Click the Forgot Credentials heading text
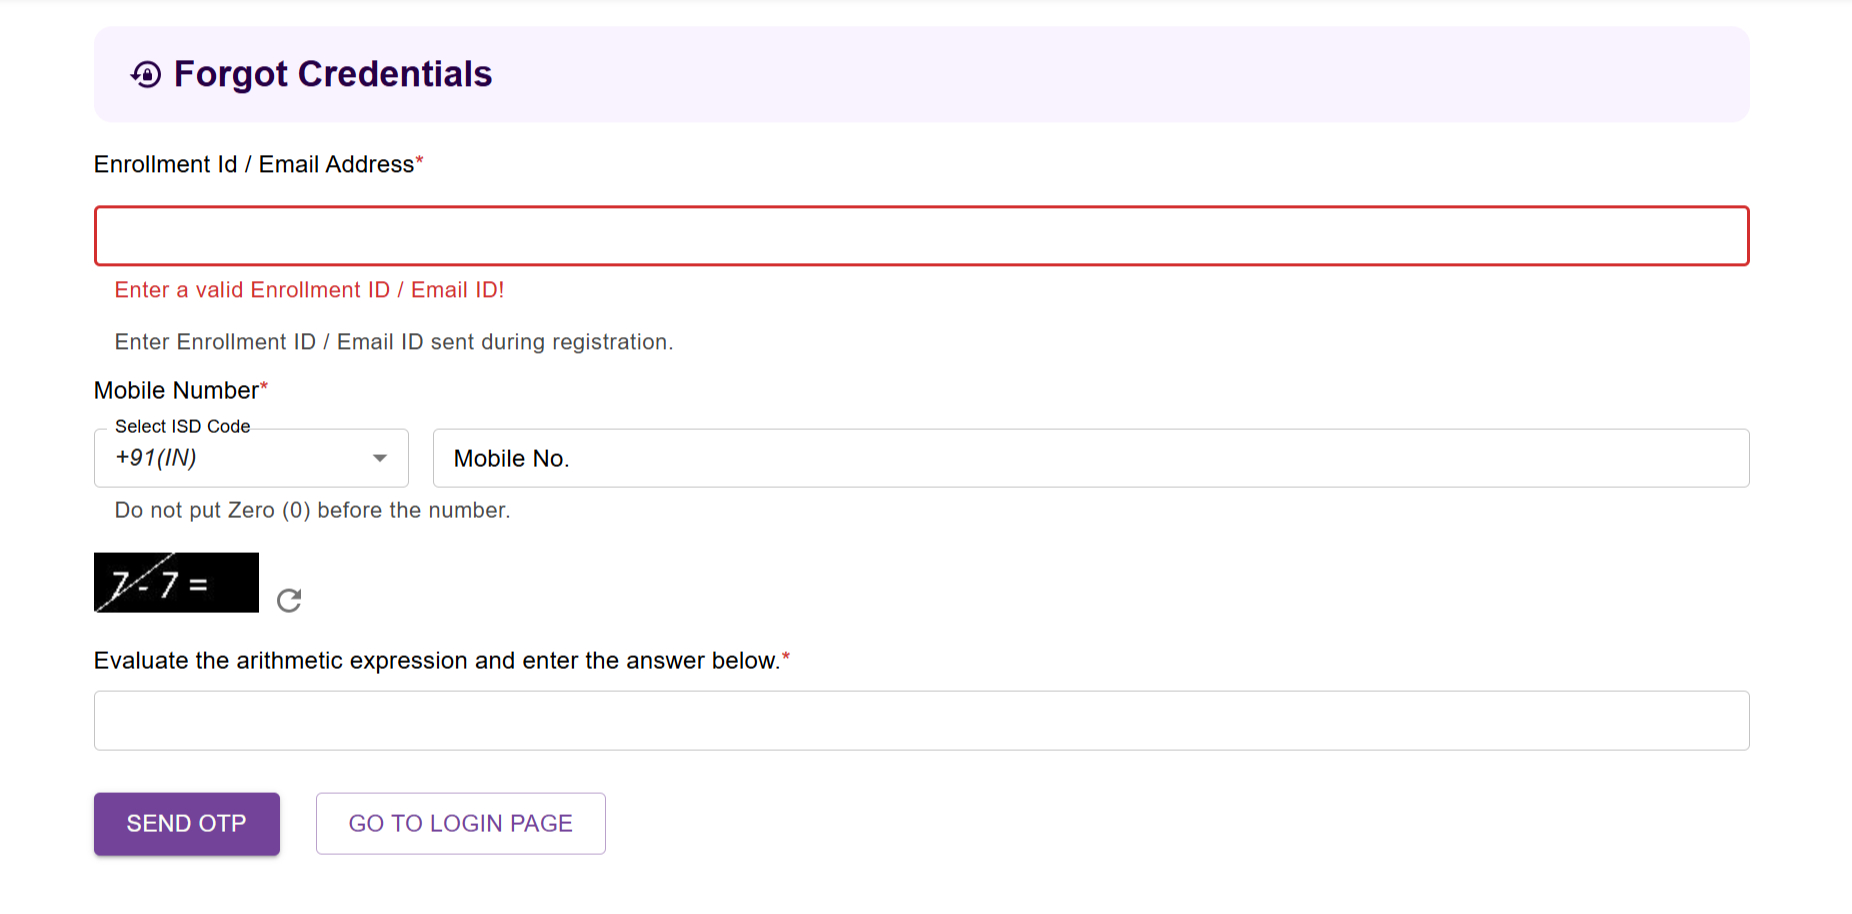The image size is (1852, 914). pyautogui.click(x=333, y=75)
